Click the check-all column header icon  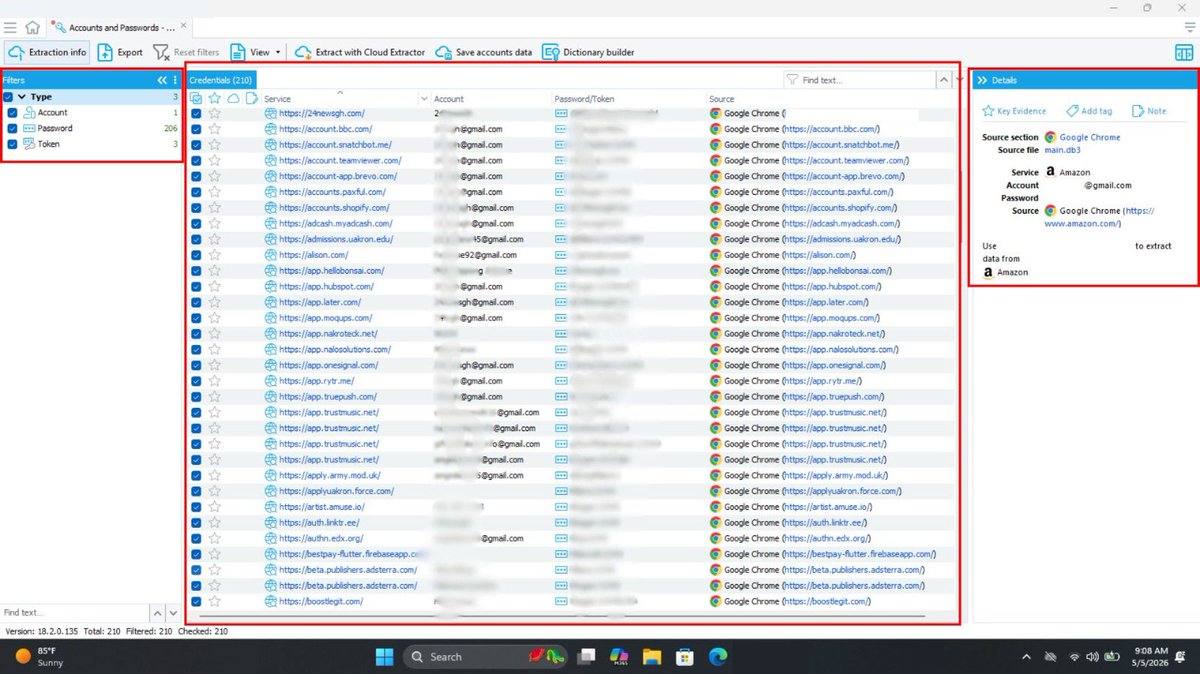(x=196, y=99)
